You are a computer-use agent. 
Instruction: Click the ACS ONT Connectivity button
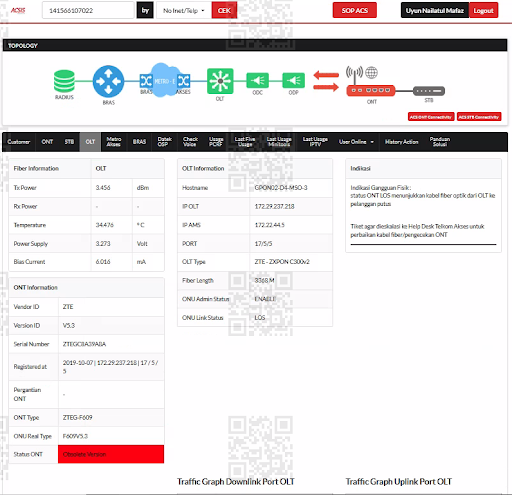pyautogui.click(x=431, y=117)
